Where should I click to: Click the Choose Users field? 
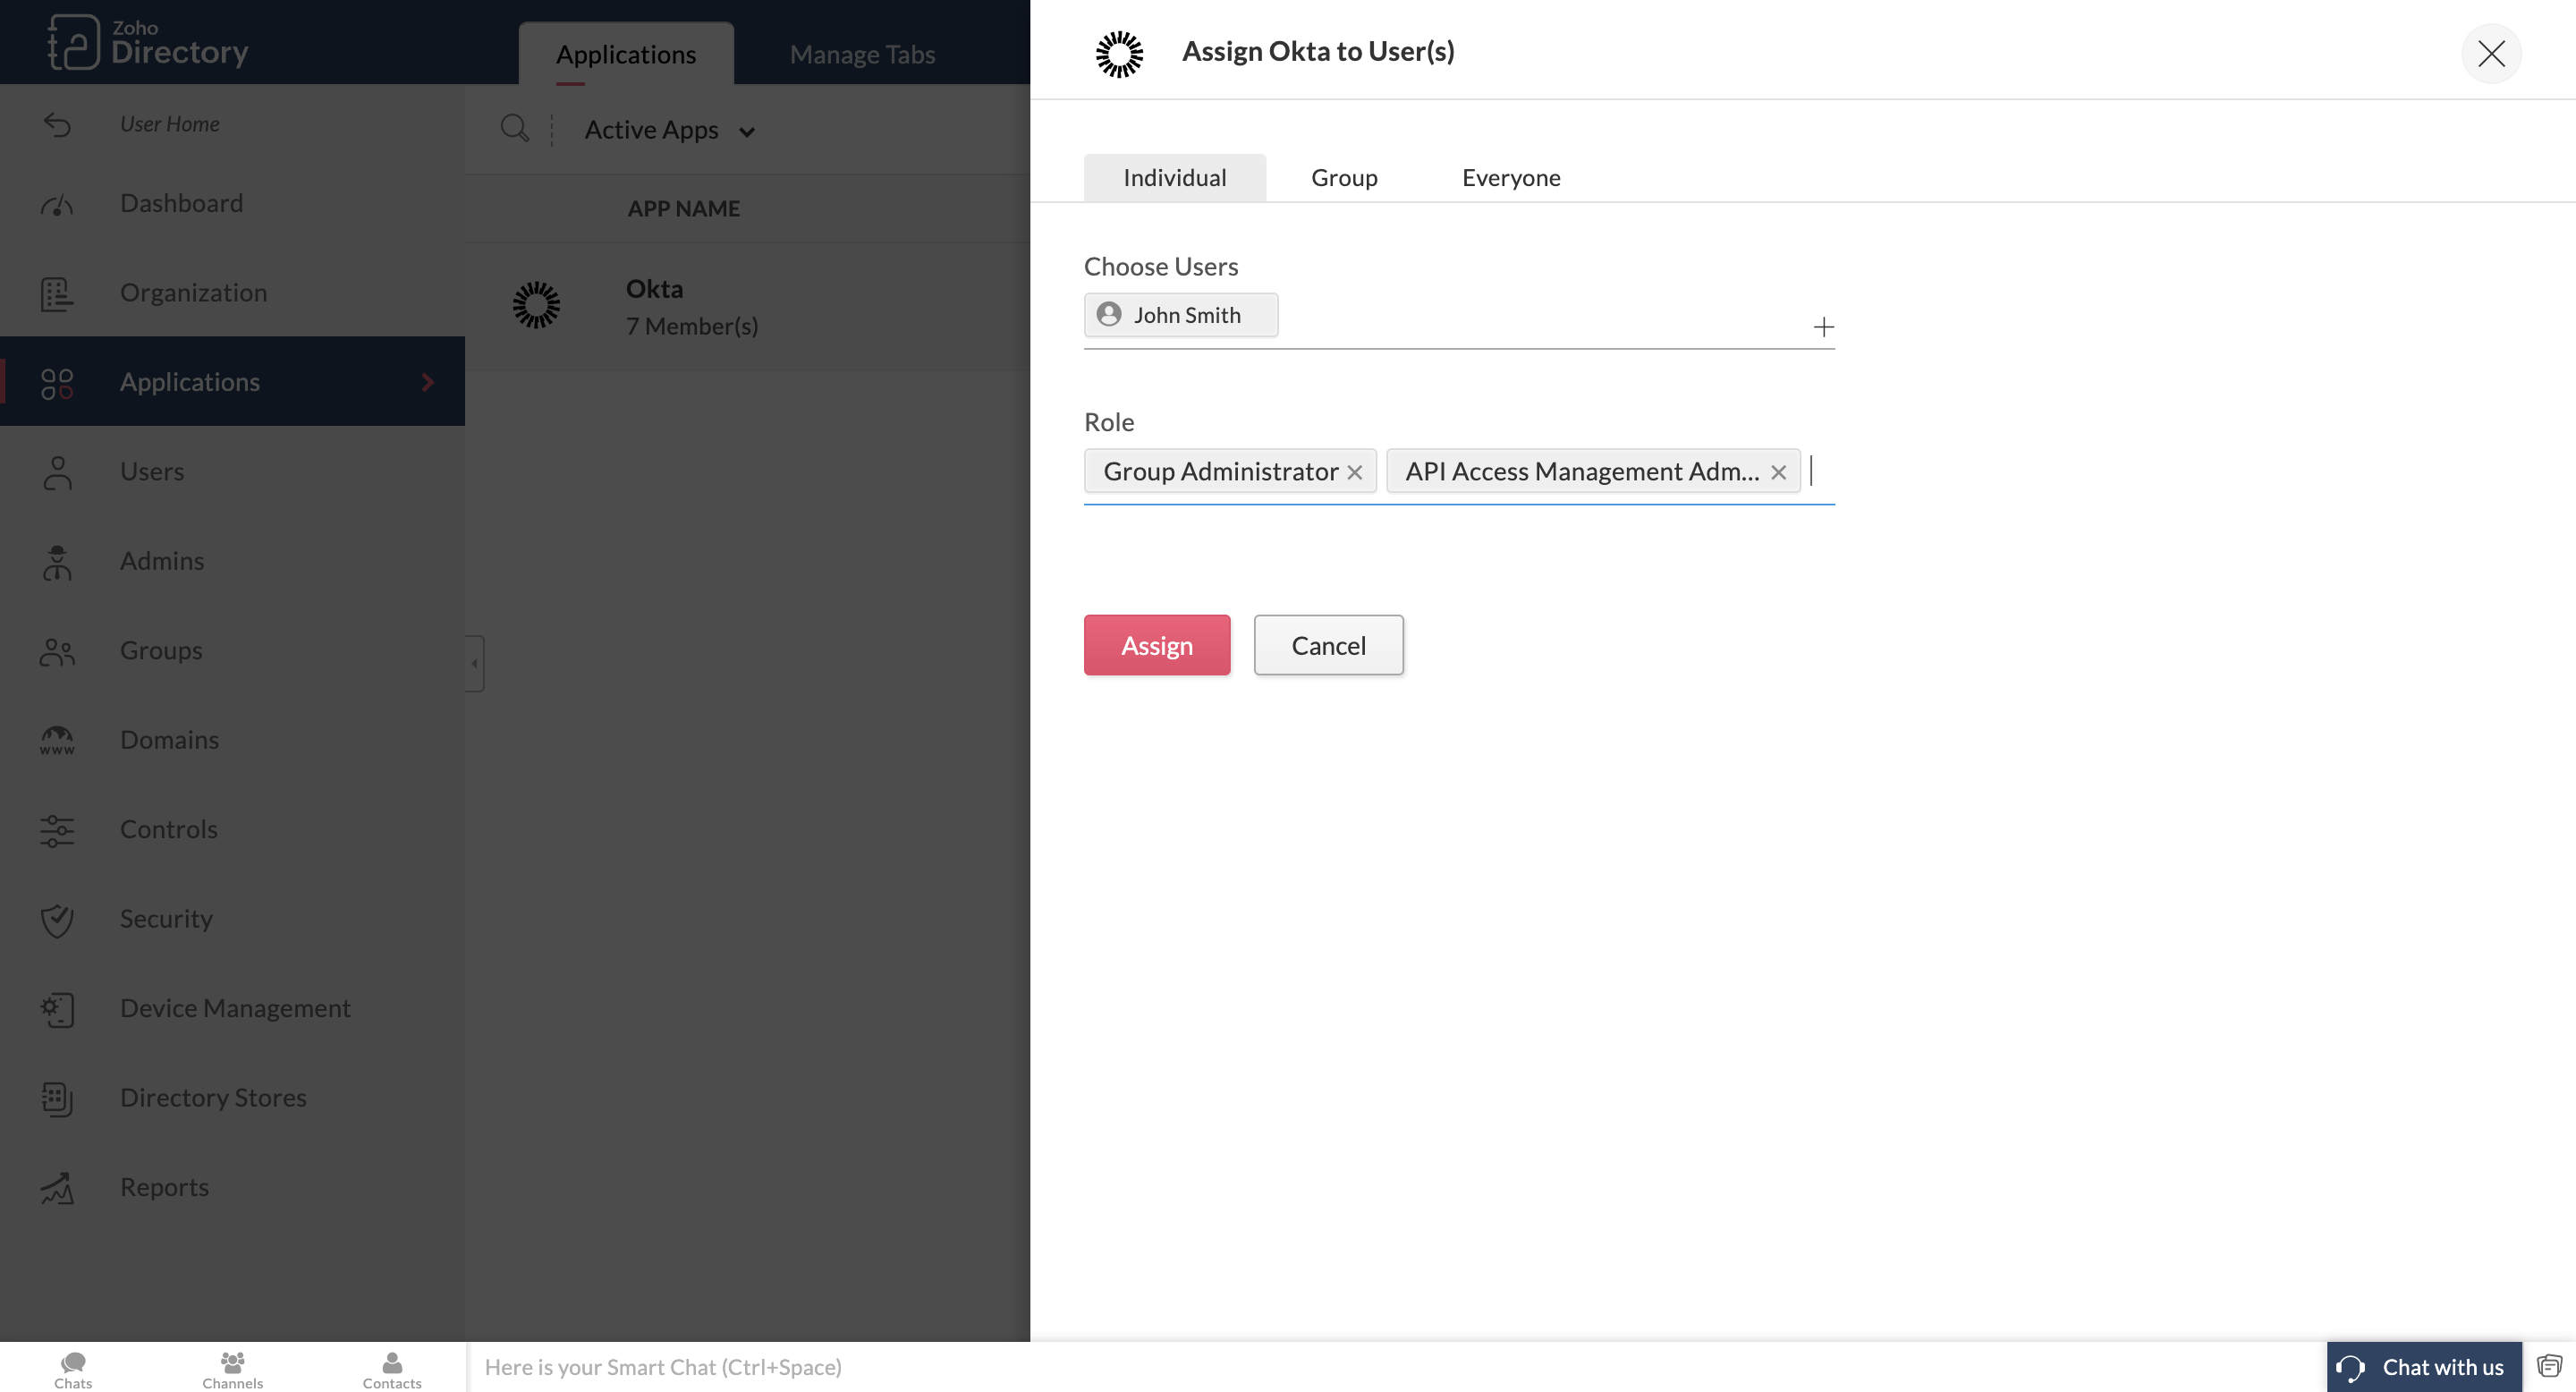pos(1459,320)
